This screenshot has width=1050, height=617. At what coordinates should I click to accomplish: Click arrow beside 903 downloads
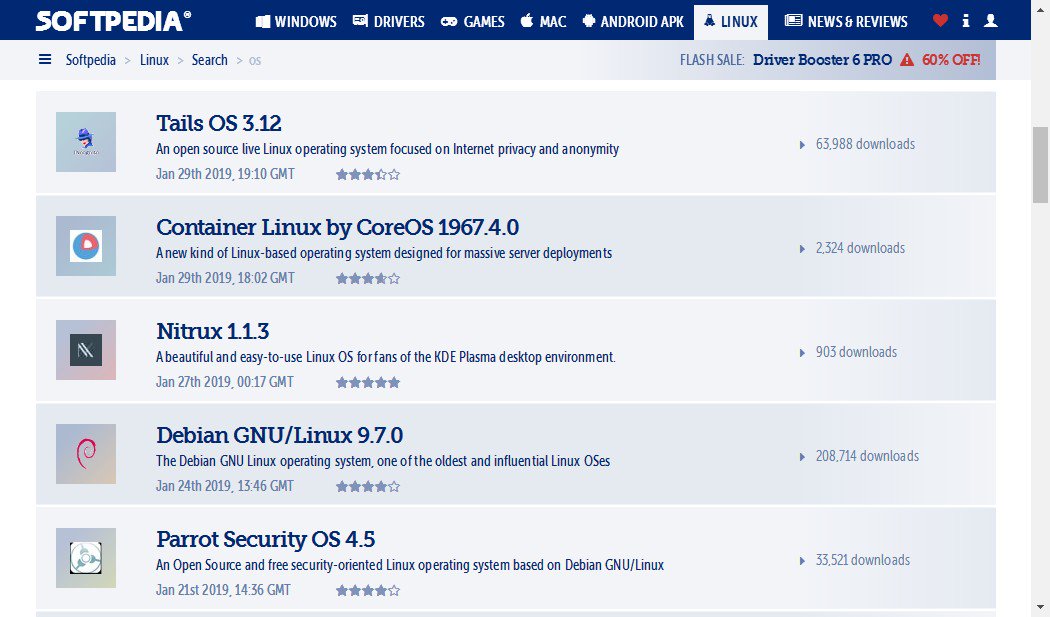pyautogui.click(x=802, y=352)
